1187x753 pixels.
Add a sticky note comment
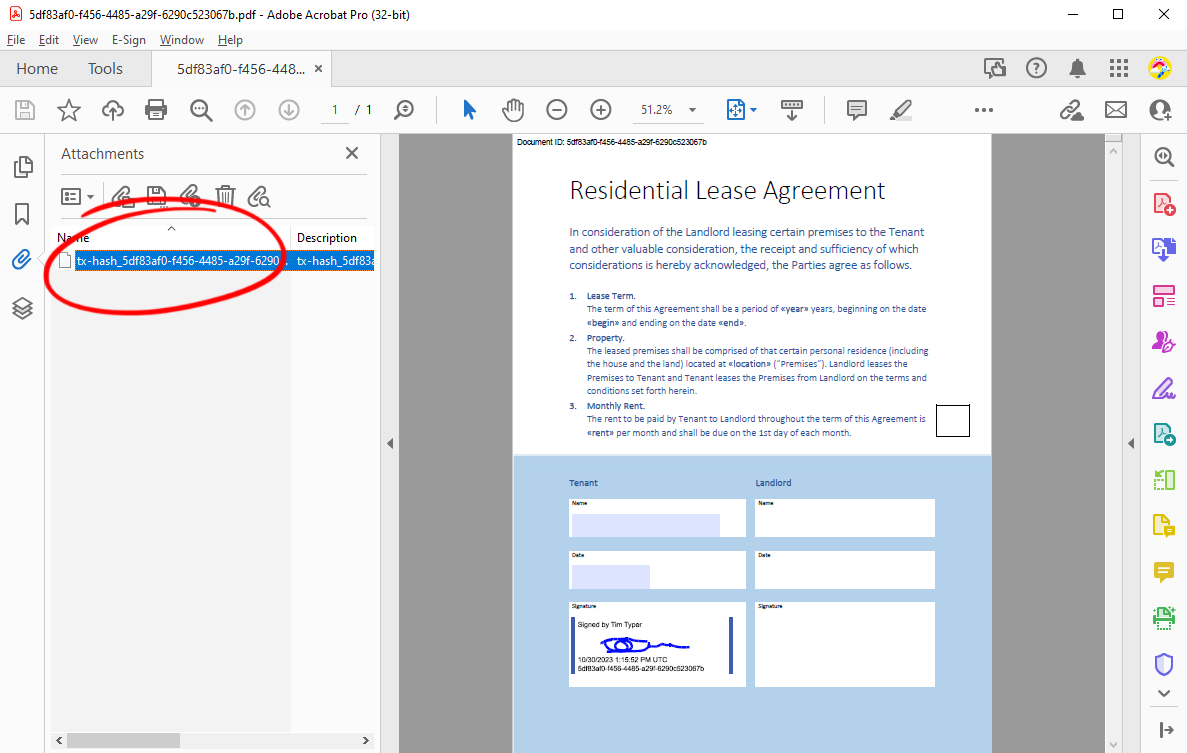[x=856, y=110]
